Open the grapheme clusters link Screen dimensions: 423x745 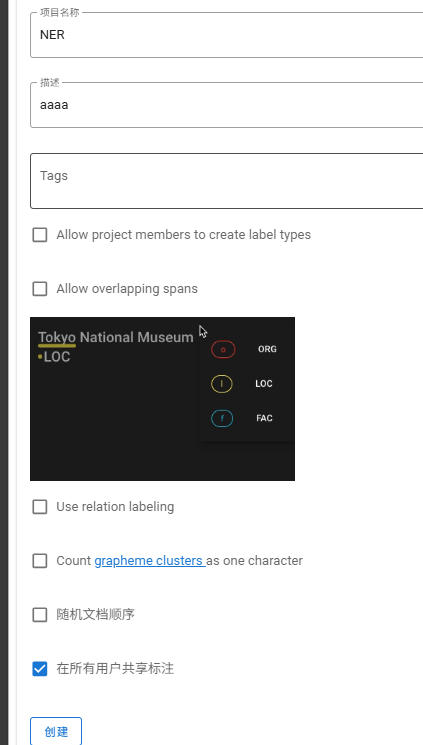tap(150, 561)
